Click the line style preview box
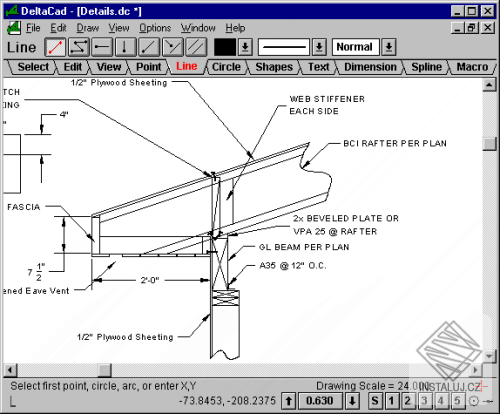 click(x=284, y=47)
